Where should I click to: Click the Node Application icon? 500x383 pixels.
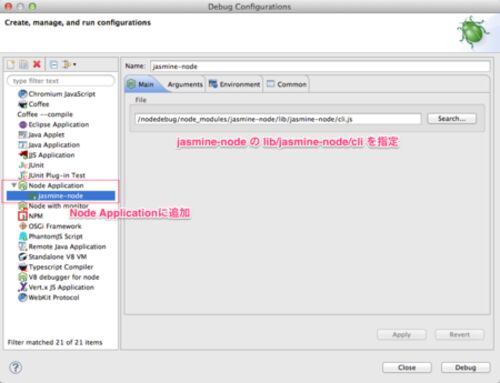pos(23,186)
